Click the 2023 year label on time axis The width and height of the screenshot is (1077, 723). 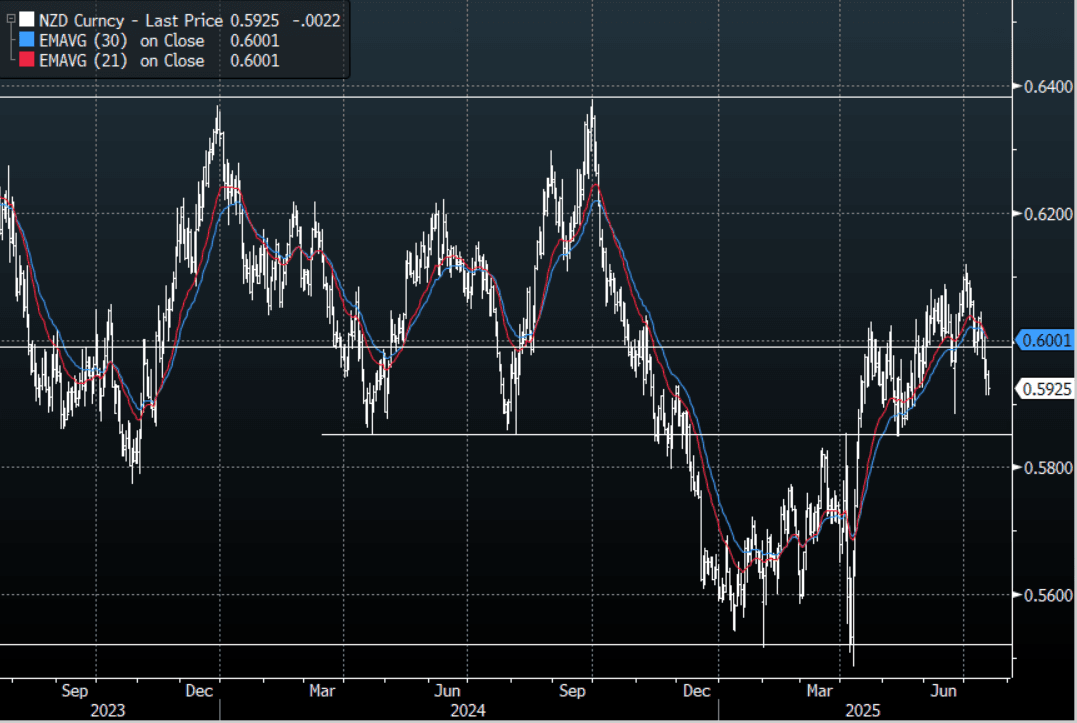pyautogui.click(x=108, y=711)
